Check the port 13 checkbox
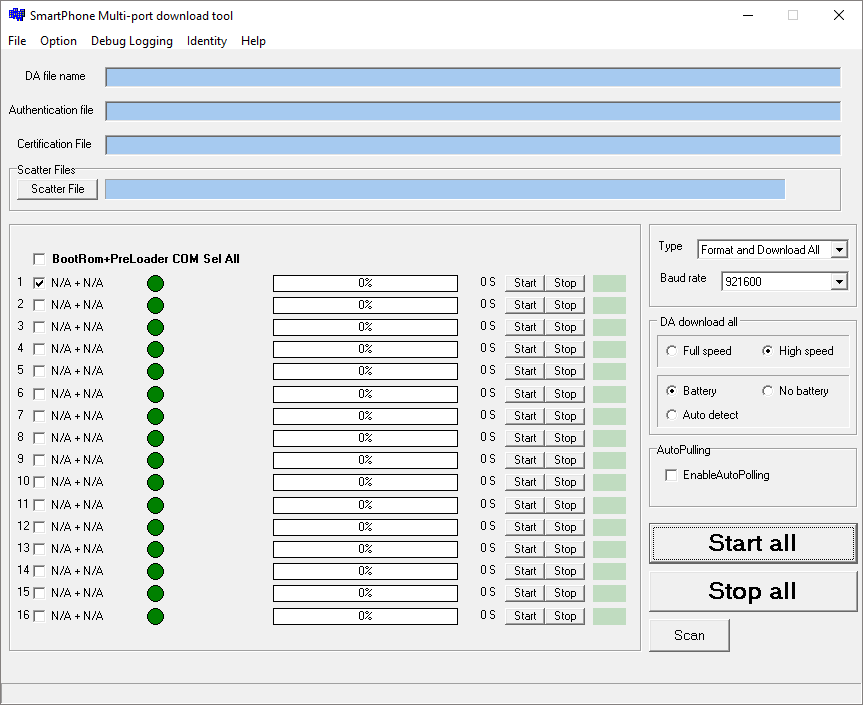Viewport: 863px width, 705px height. (39, 549)
